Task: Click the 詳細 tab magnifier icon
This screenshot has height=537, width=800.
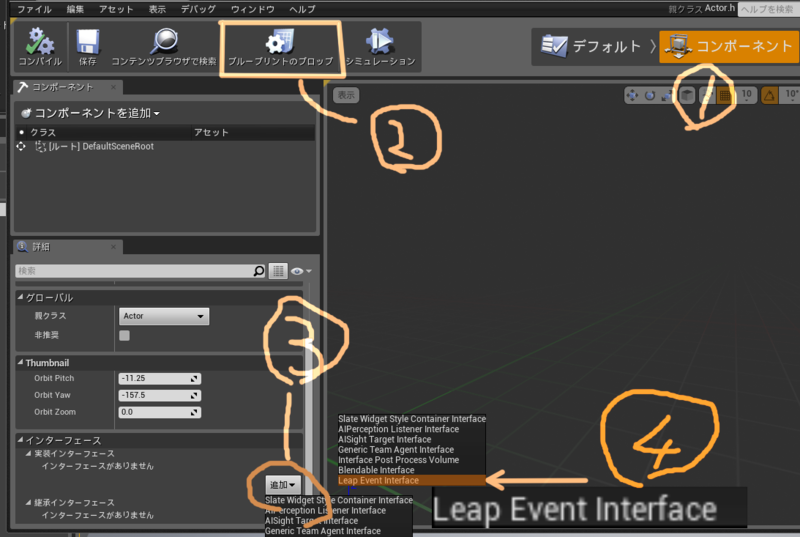Action: point(22,247)
